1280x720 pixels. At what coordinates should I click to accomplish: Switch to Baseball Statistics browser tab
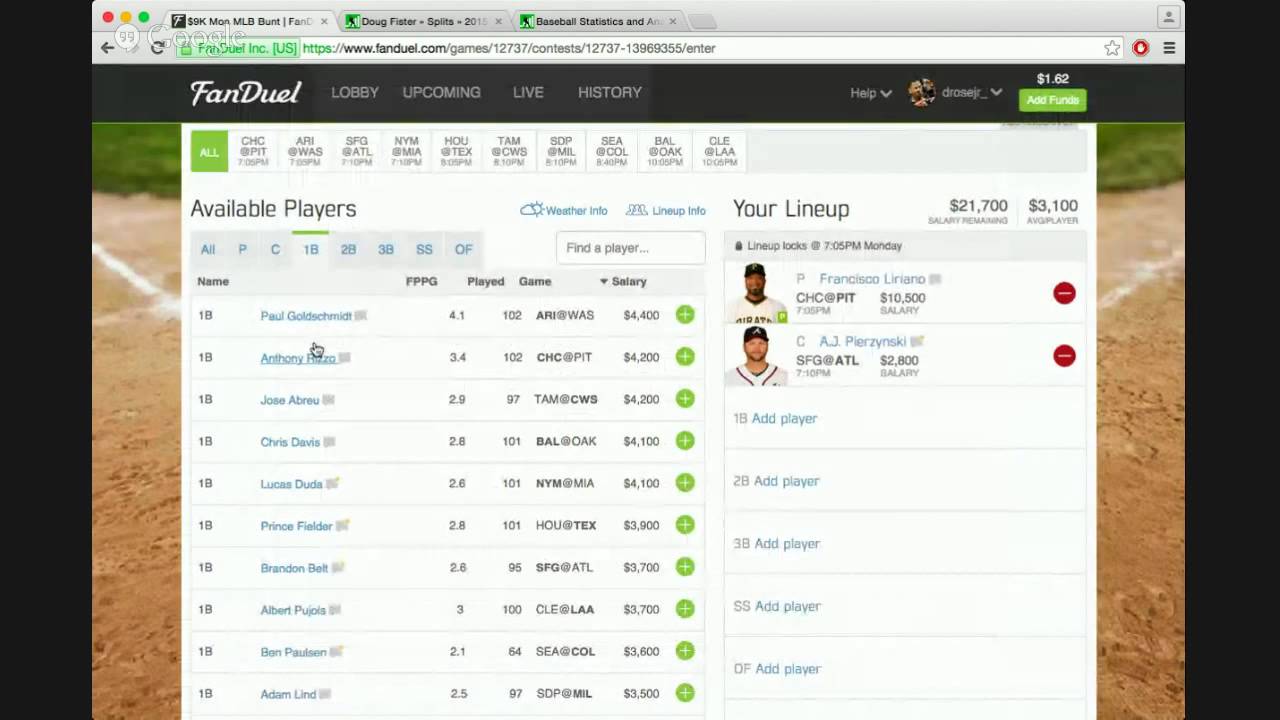[x=598, y=21]
